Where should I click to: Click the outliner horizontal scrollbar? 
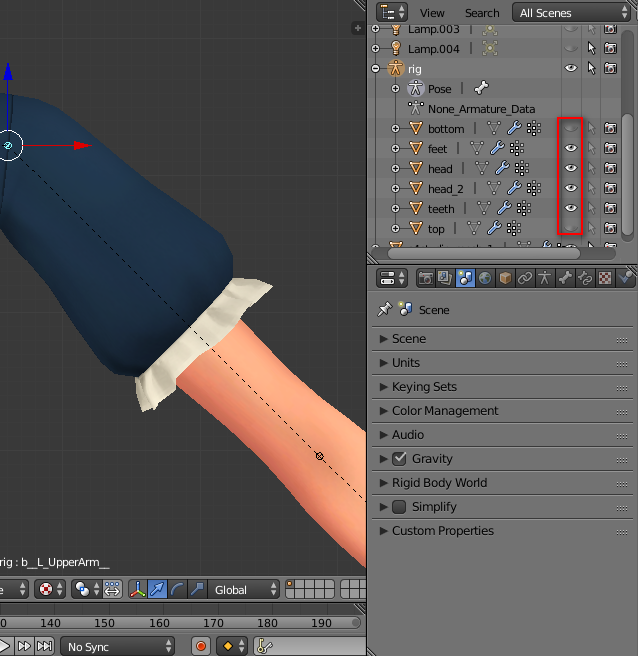point(484,253)
